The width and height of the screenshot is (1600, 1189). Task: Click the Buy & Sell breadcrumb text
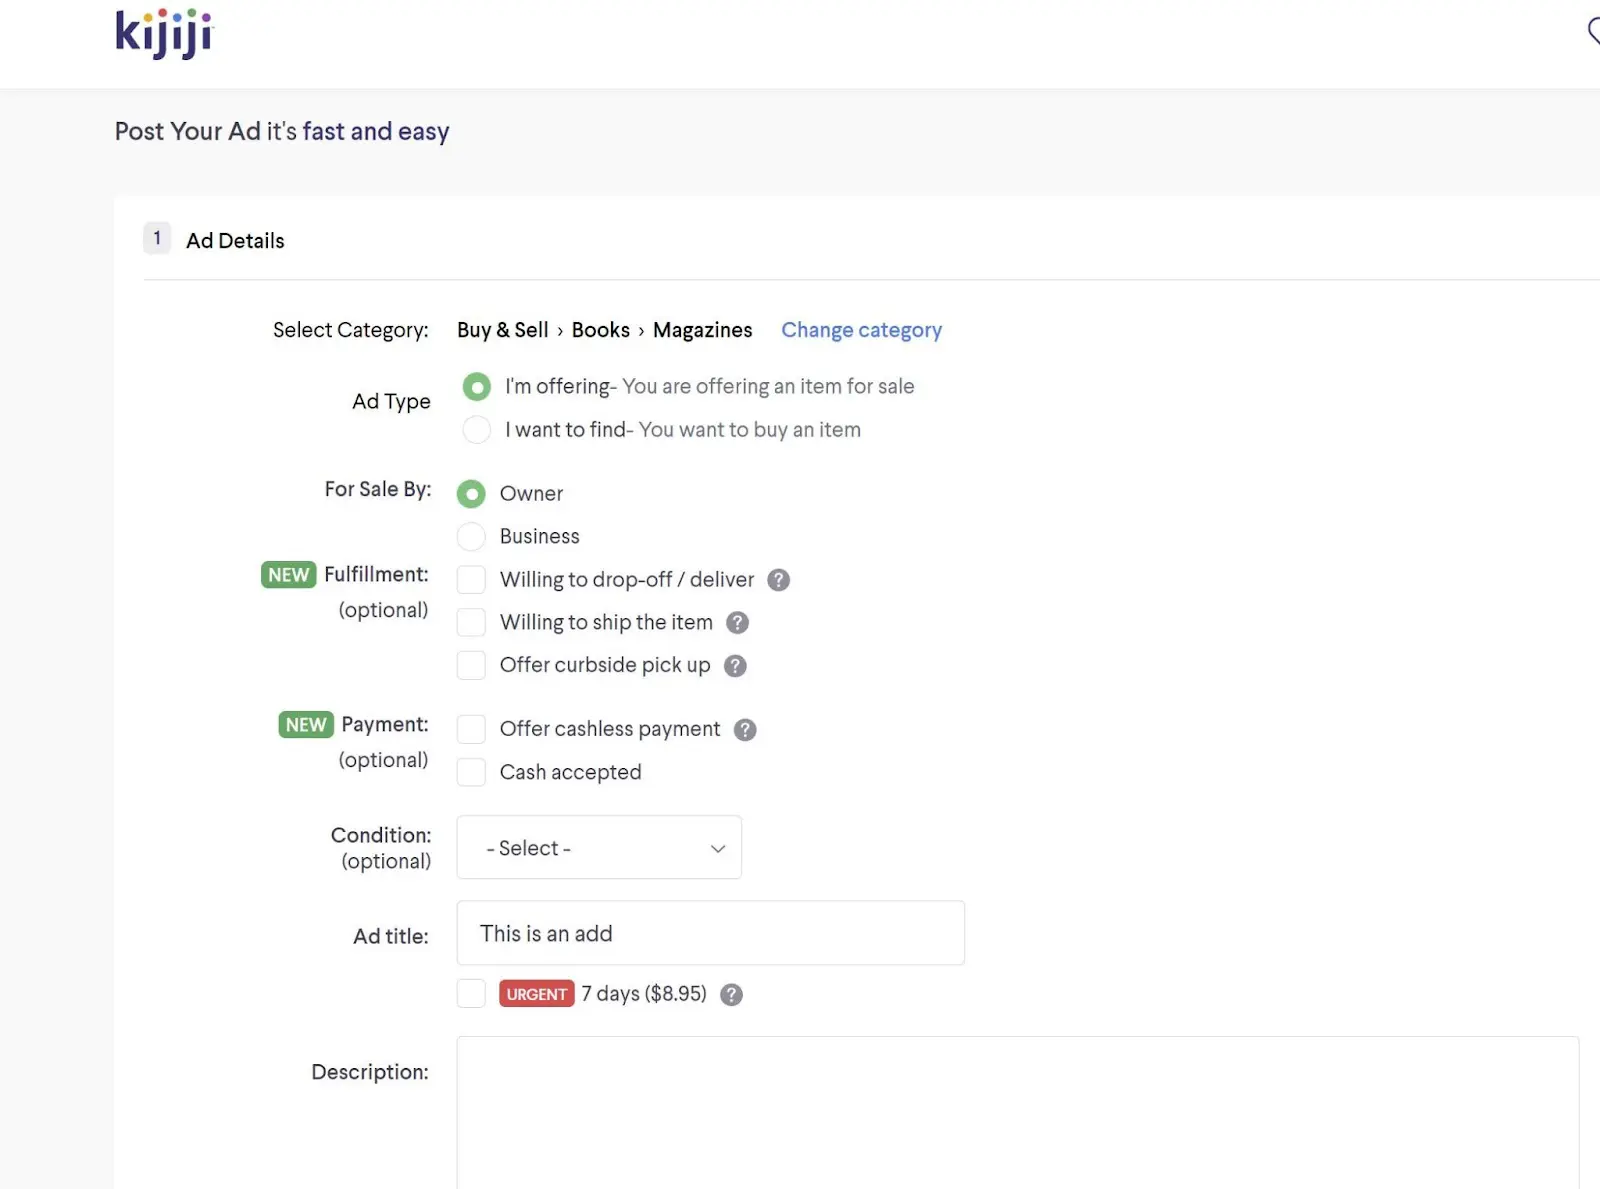pos(503,330)
